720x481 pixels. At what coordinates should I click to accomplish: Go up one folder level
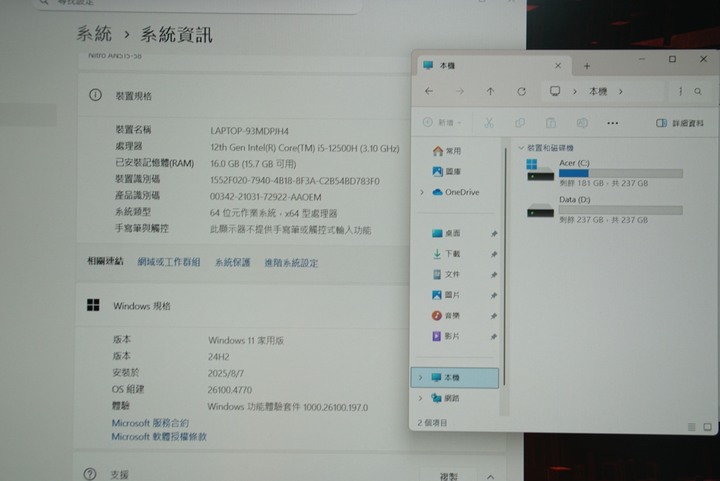point(490,91)
